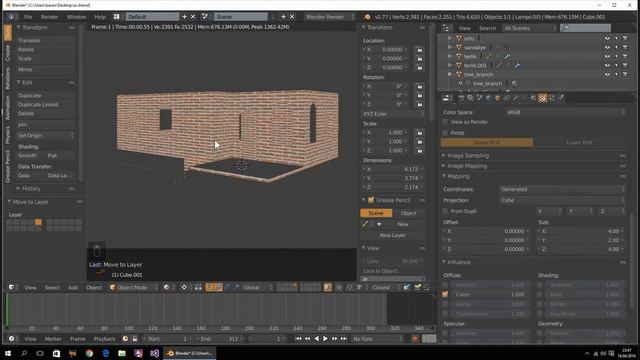Click the 3D view editor type icon
The width and height of the screenshot is (640, 360).
11,287
